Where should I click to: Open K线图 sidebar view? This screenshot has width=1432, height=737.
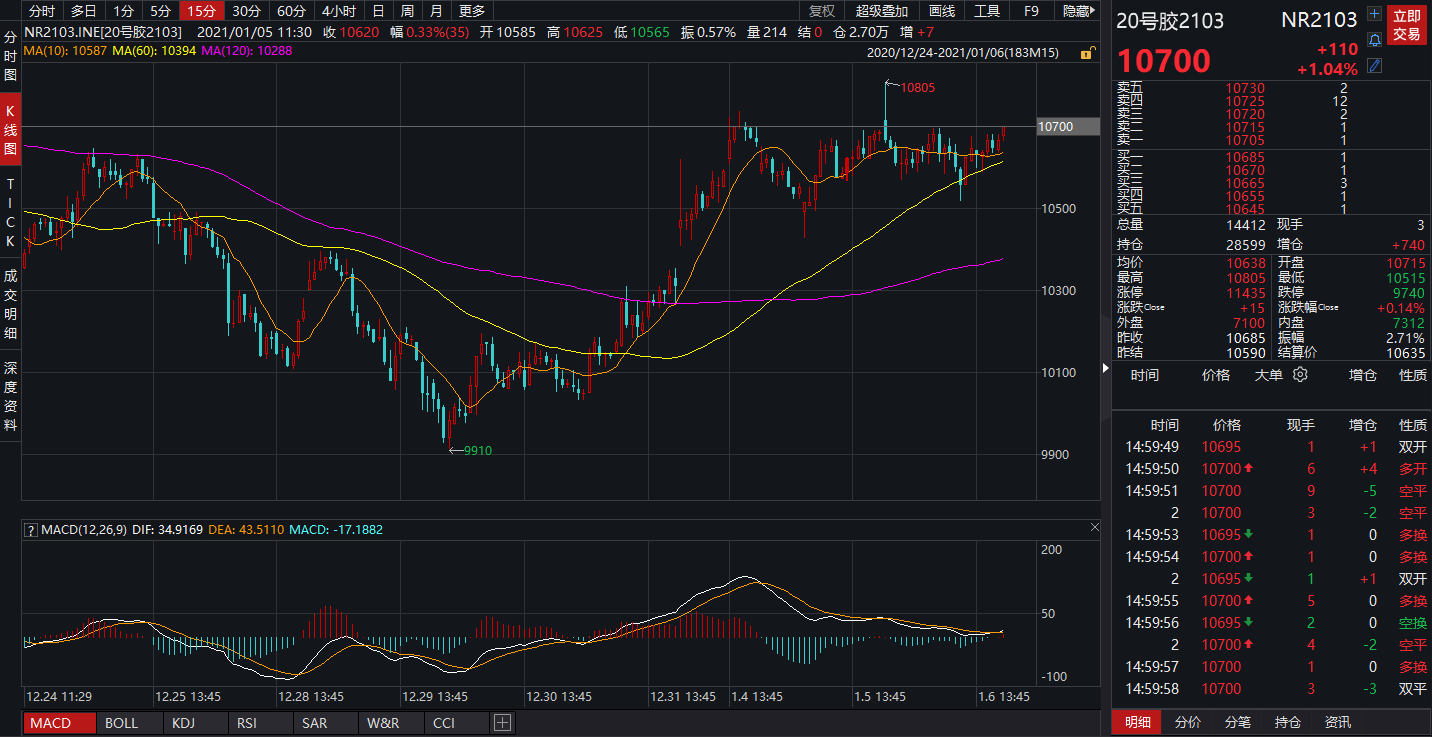pyautogui.click(x=10, y=130)
